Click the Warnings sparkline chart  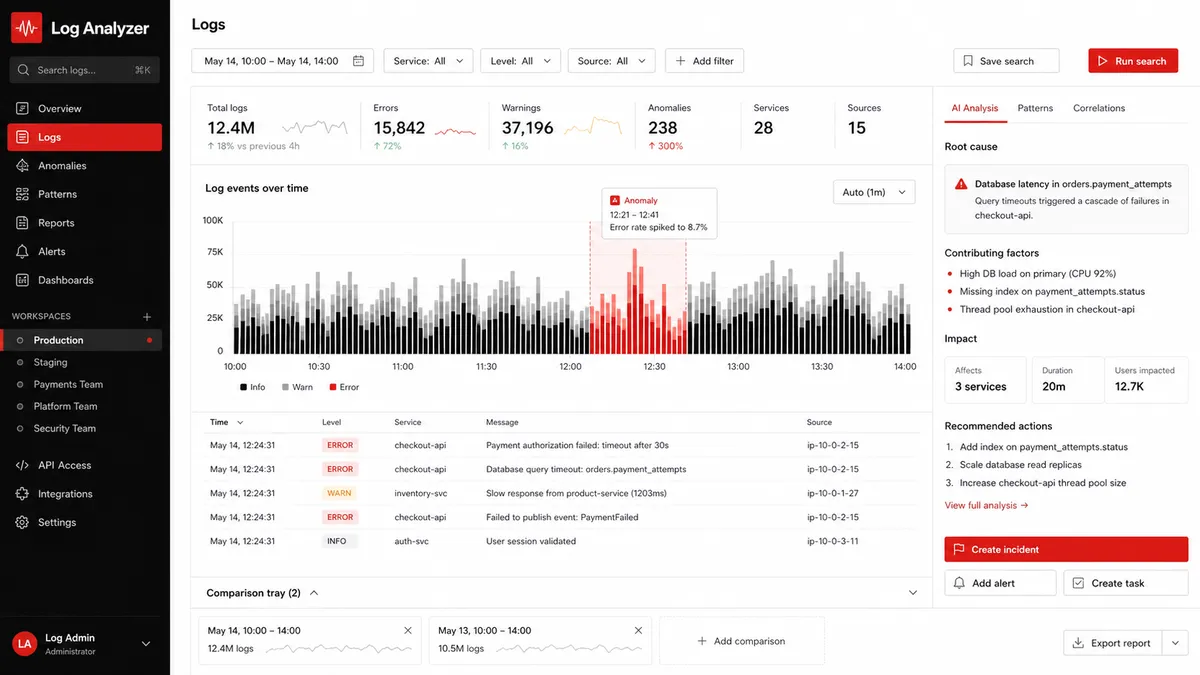pyautogui.click(x=593, y=128)
